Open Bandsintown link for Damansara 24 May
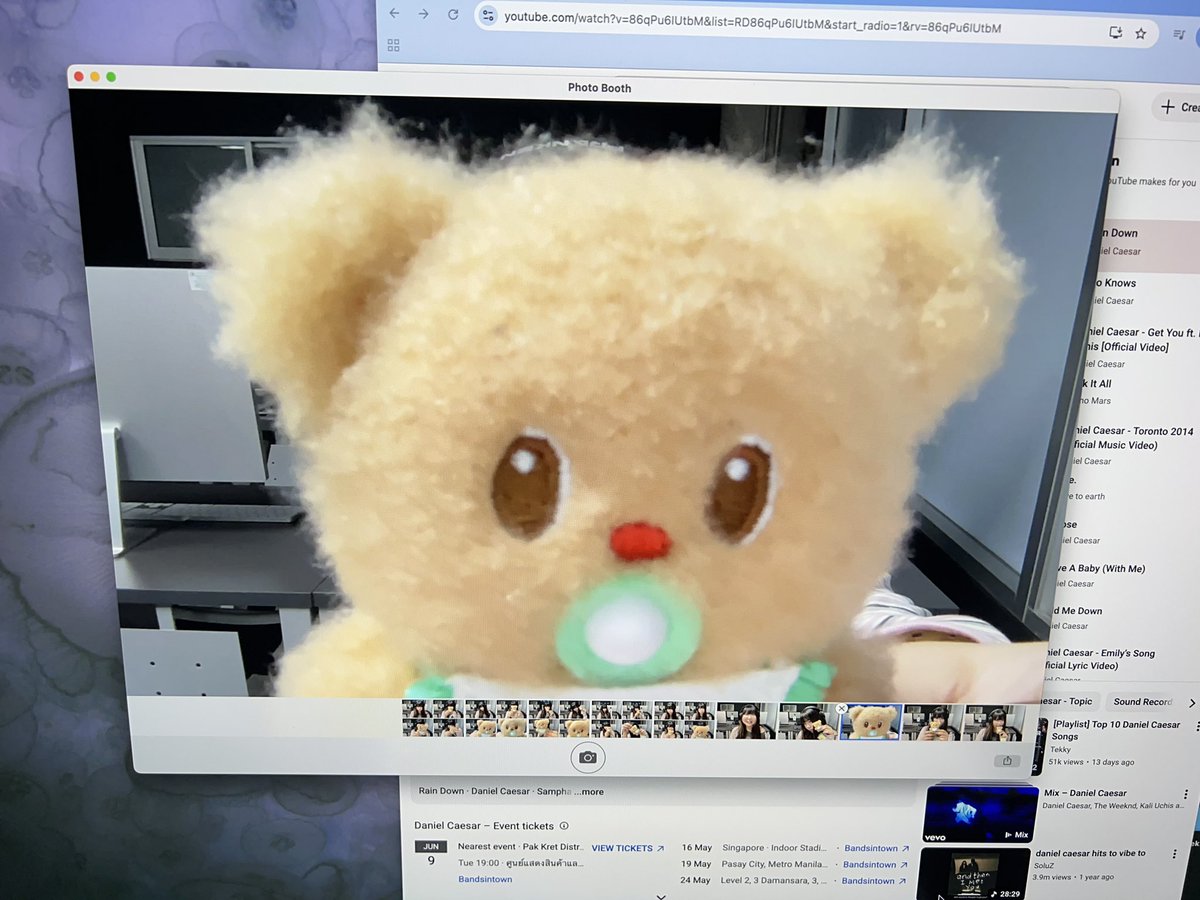1200x900 pixels. pos(874,881)
